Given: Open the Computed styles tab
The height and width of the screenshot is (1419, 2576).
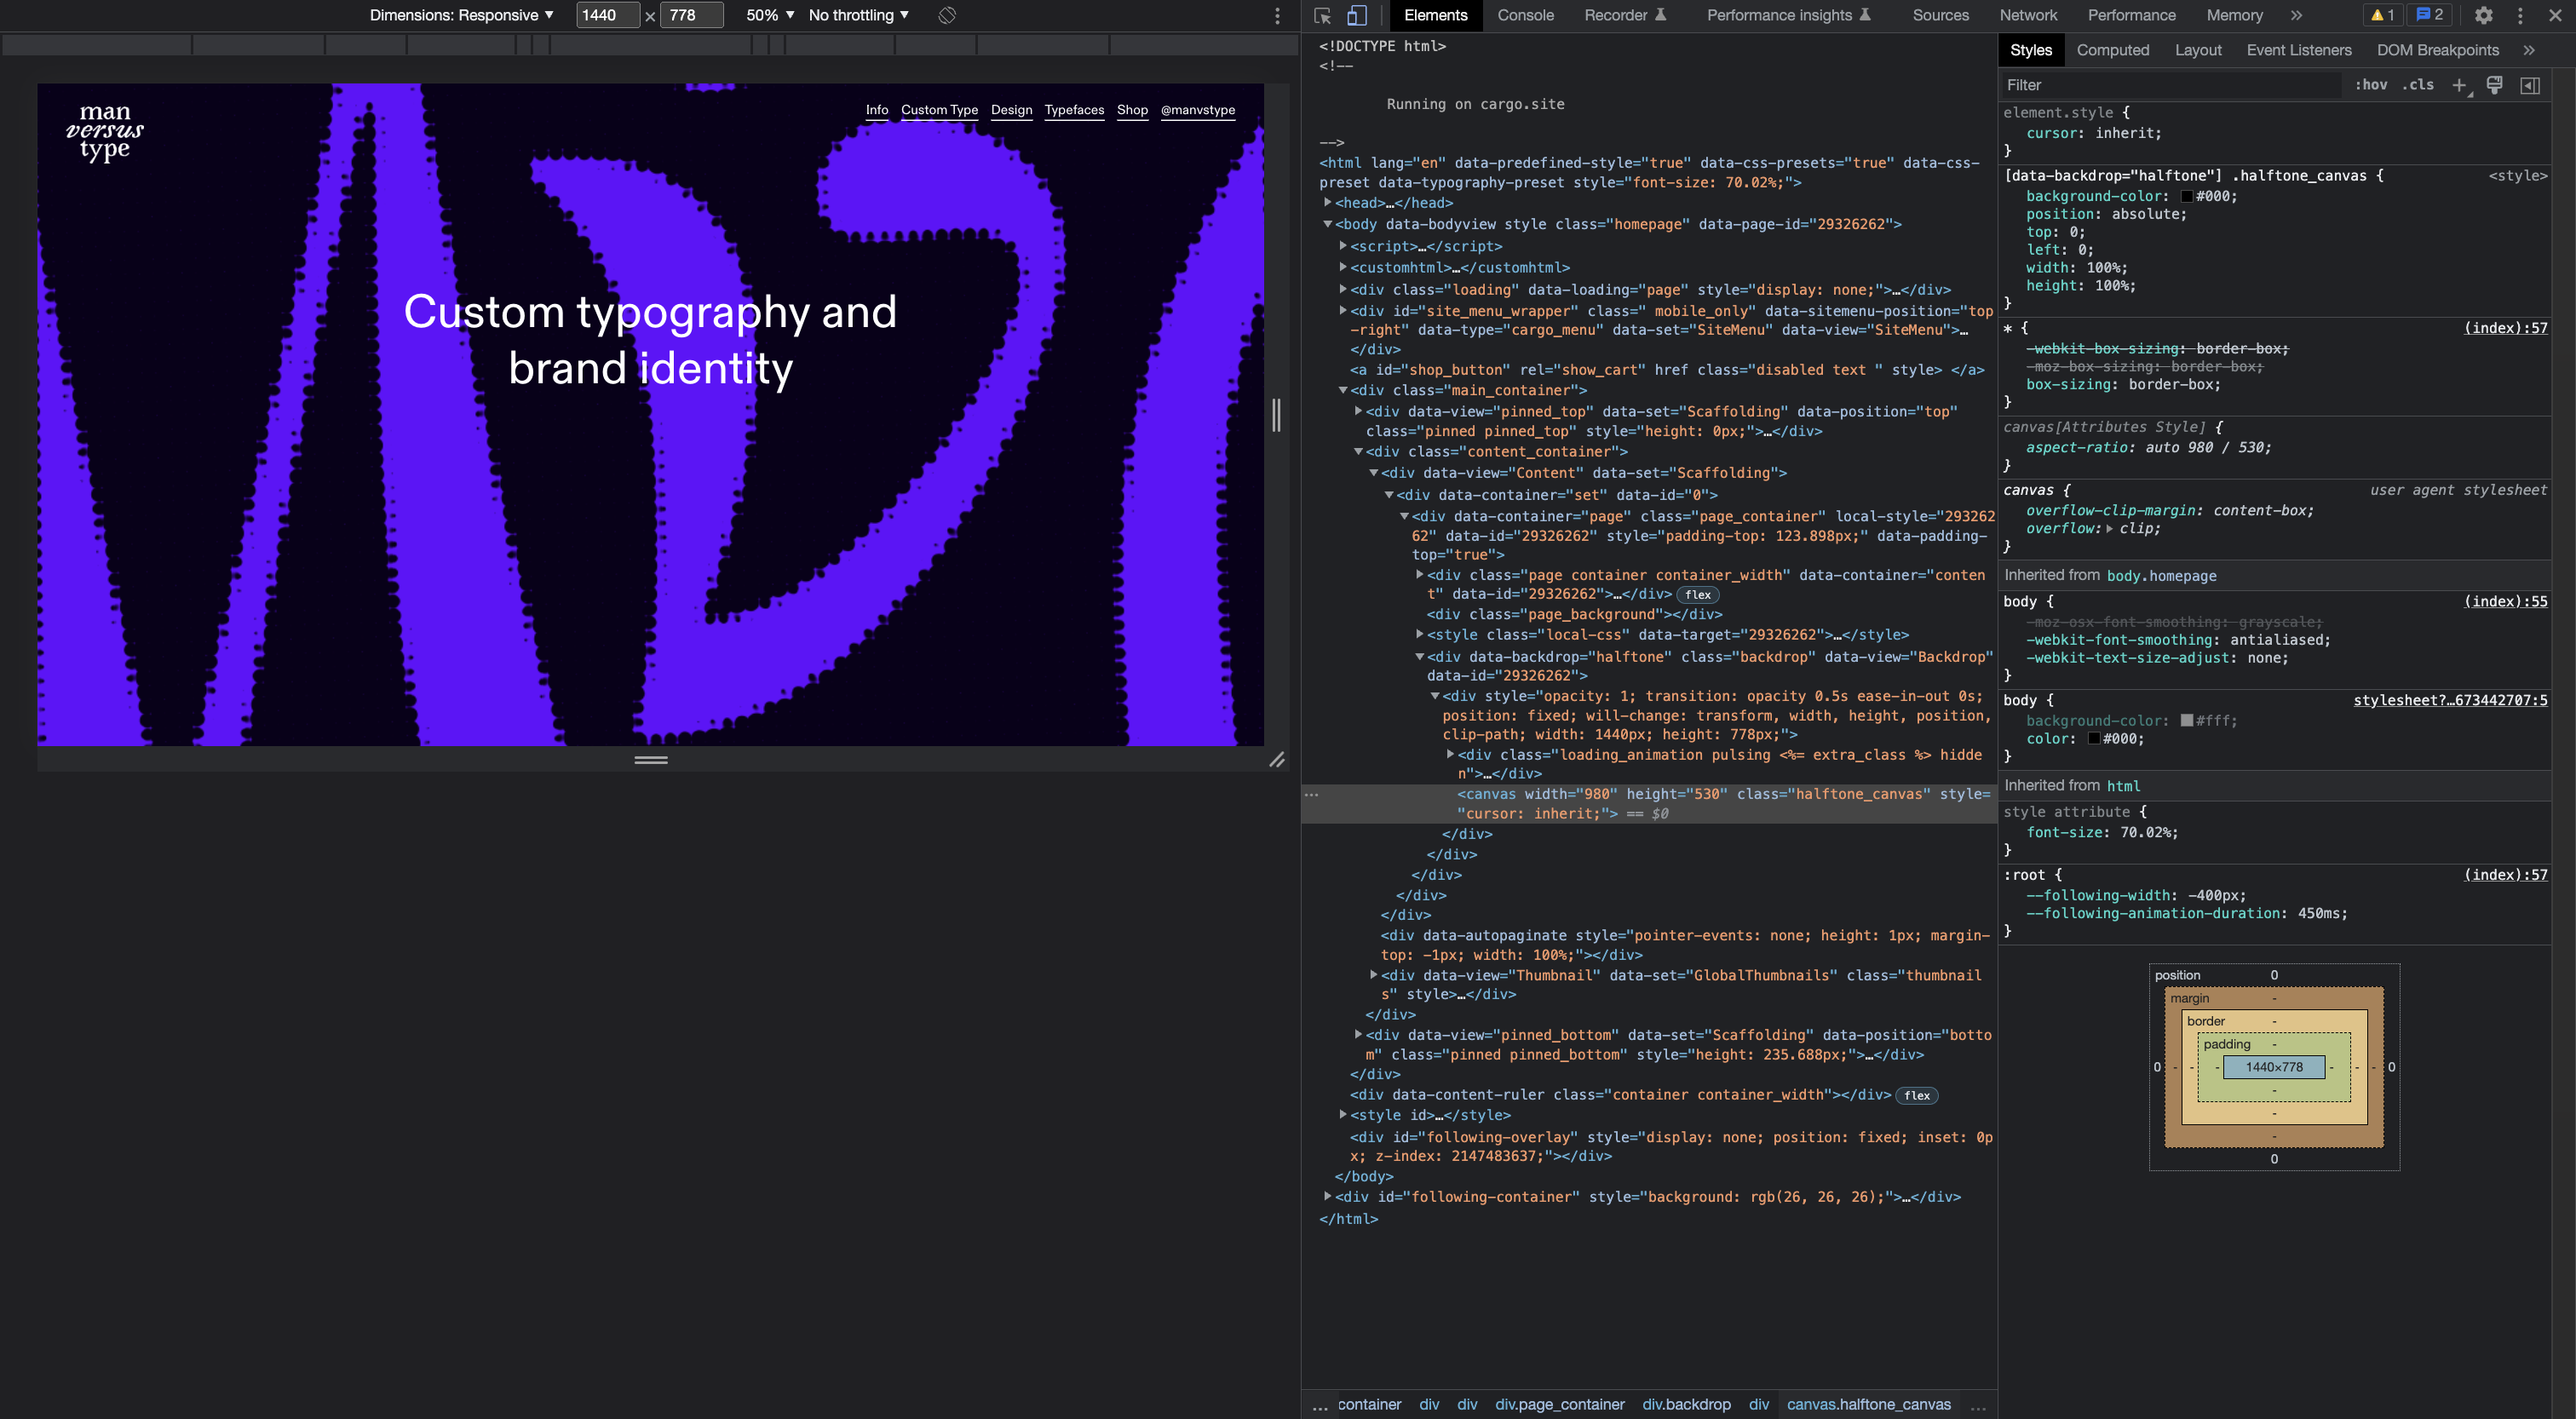Looking at the screenshot, I should pyautogui.click(x=2112, y=50).
